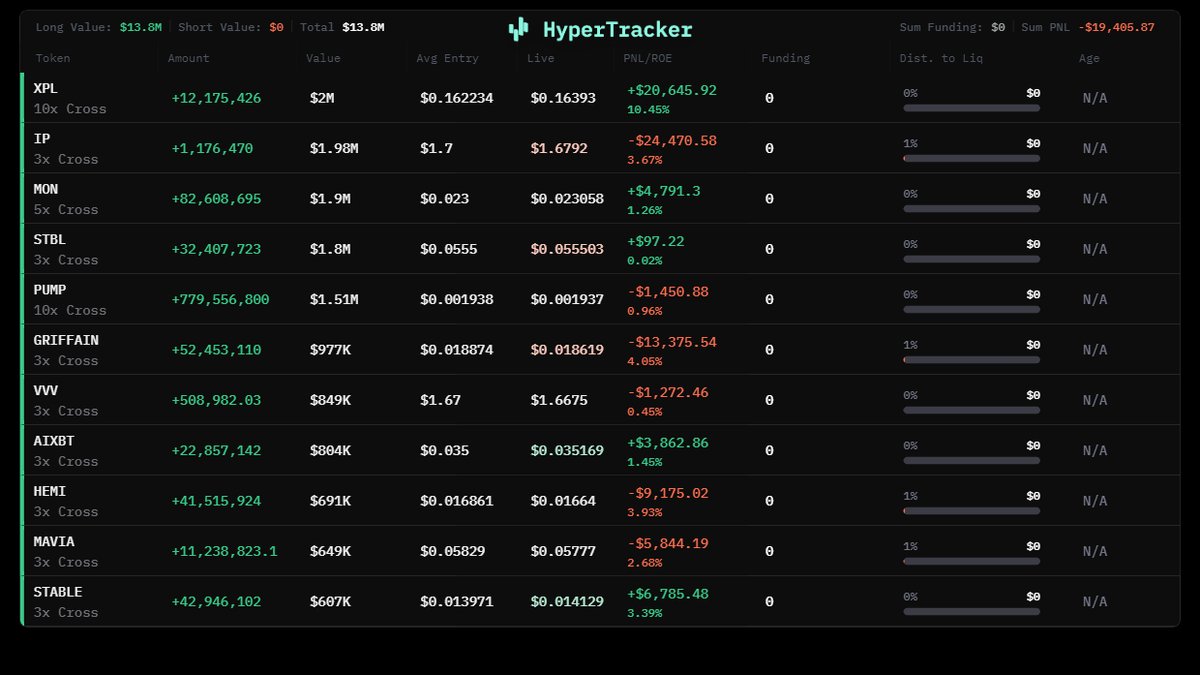Click the XPL liquidation distance bar
This screenshot has height=675, width=1200.
point(971,107)
